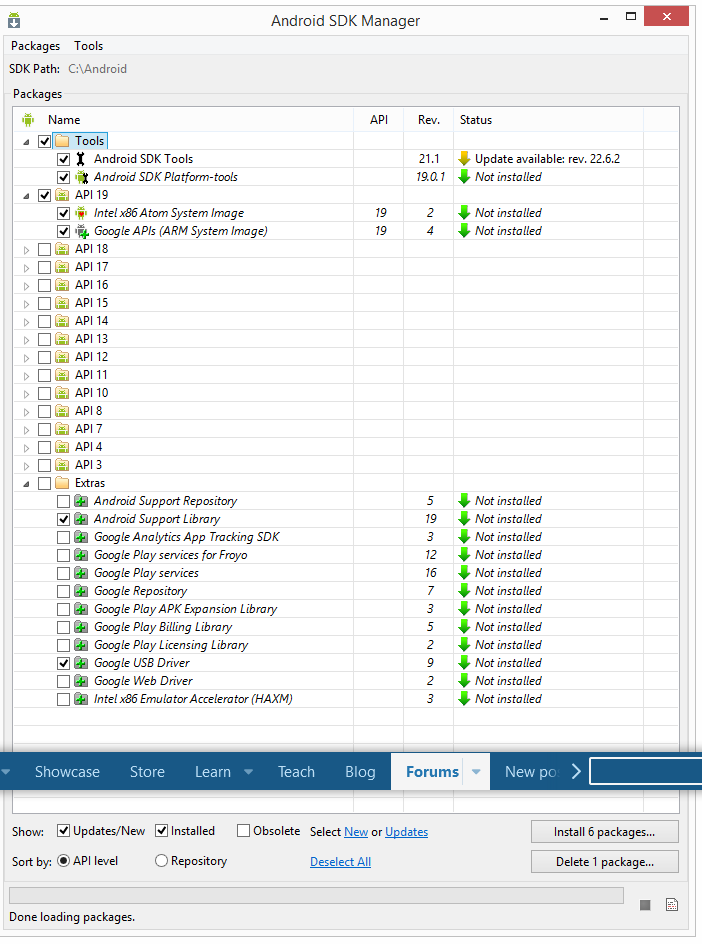Expand the API 18 group
702x944 pixels.
point(26,250)
